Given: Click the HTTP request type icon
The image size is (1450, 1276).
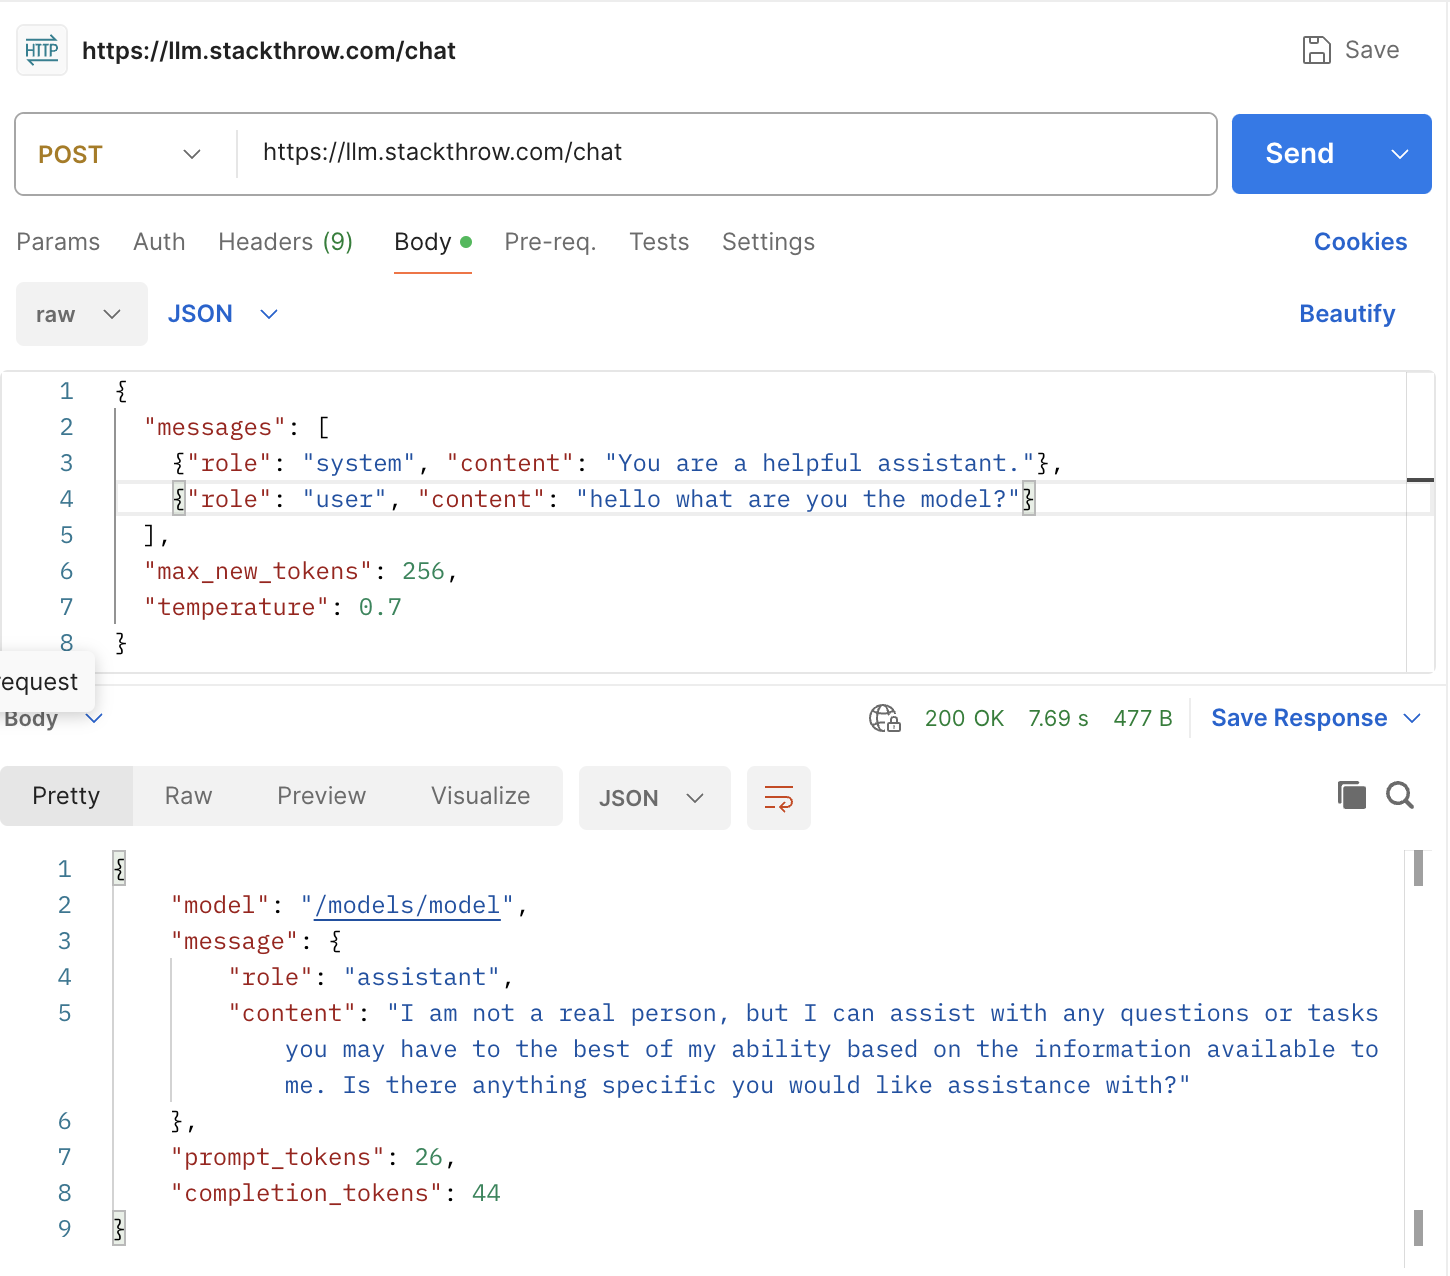Looking at the screenshot, I should [x=42, y=50].
